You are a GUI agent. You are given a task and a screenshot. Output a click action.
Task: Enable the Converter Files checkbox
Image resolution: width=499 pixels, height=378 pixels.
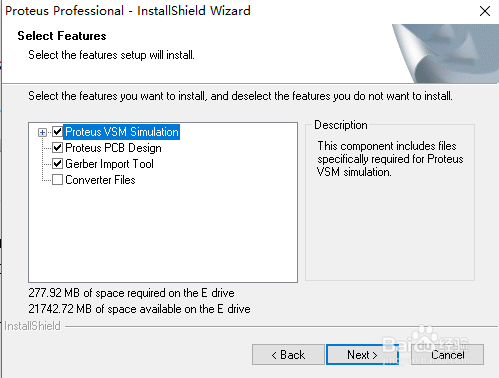[x=57, y=180]
